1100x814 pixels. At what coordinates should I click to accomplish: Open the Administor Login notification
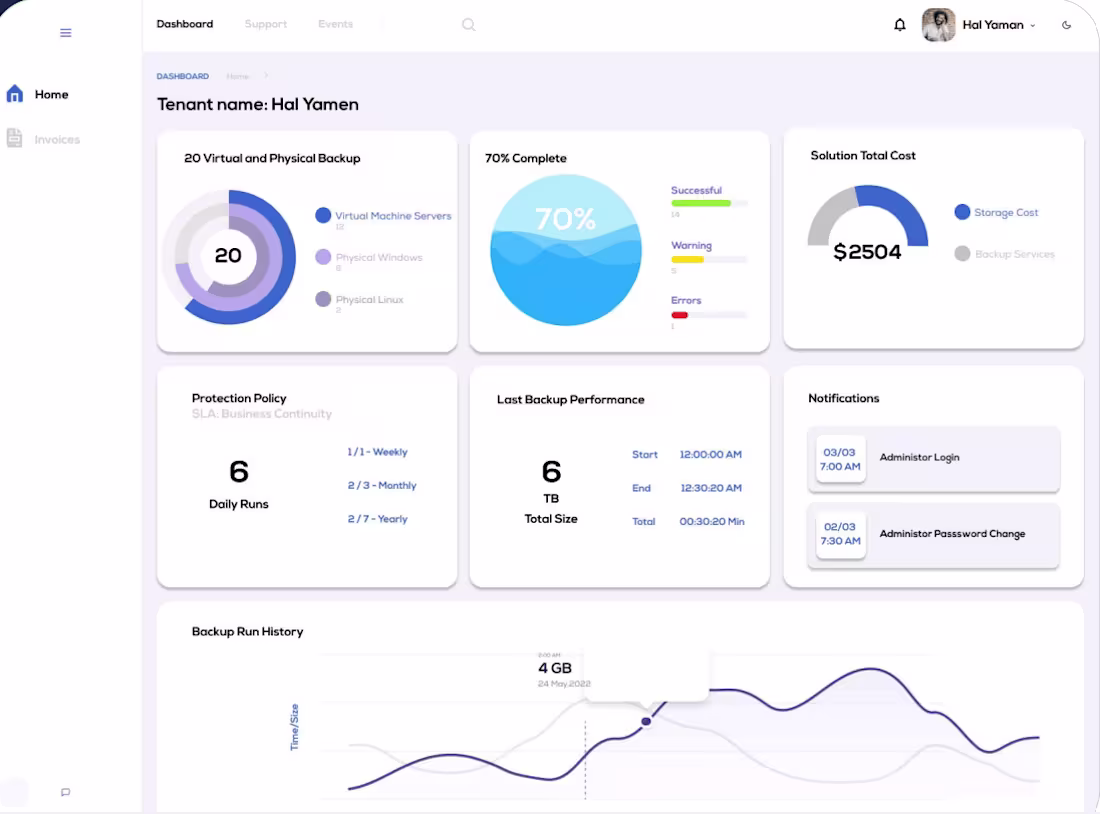coord(933,458)
